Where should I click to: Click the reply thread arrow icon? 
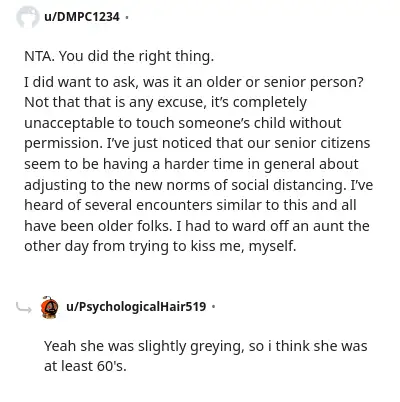pos(24,309)
